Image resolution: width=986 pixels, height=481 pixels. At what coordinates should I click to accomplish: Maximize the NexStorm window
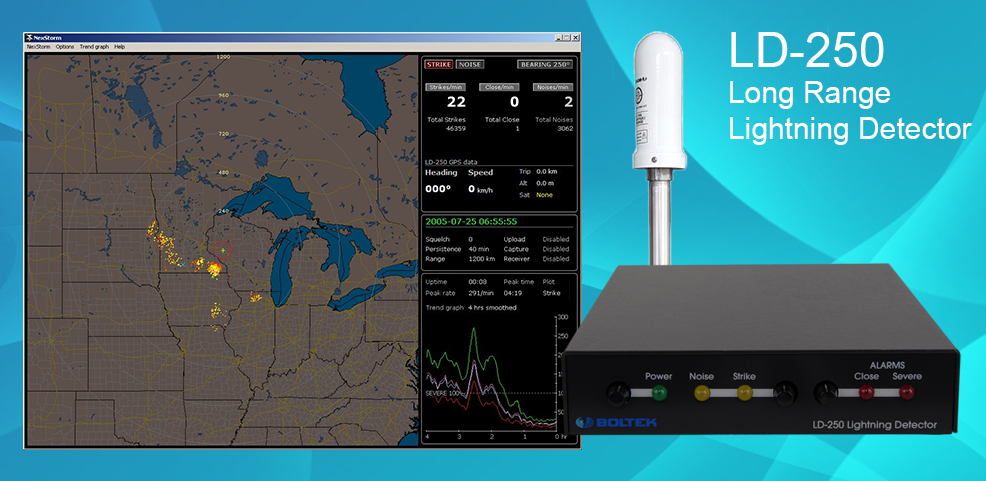(567, 38)
